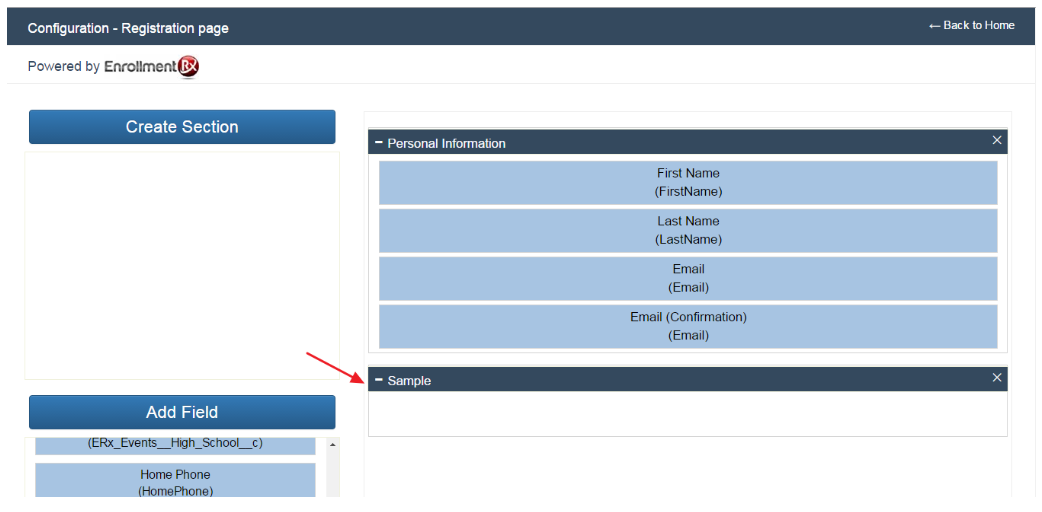The height and width of the screenshot is (512, 1042).
Task: Click the Personal Information header title
Action: pos(446,143)
